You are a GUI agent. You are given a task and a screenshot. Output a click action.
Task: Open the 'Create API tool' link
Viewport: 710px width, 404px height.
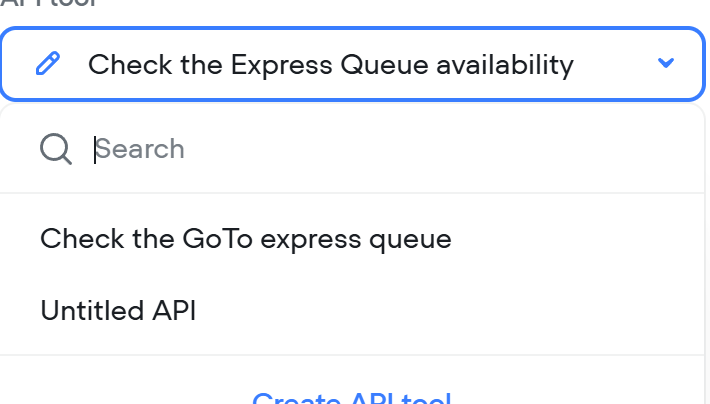tap(352, 398)
